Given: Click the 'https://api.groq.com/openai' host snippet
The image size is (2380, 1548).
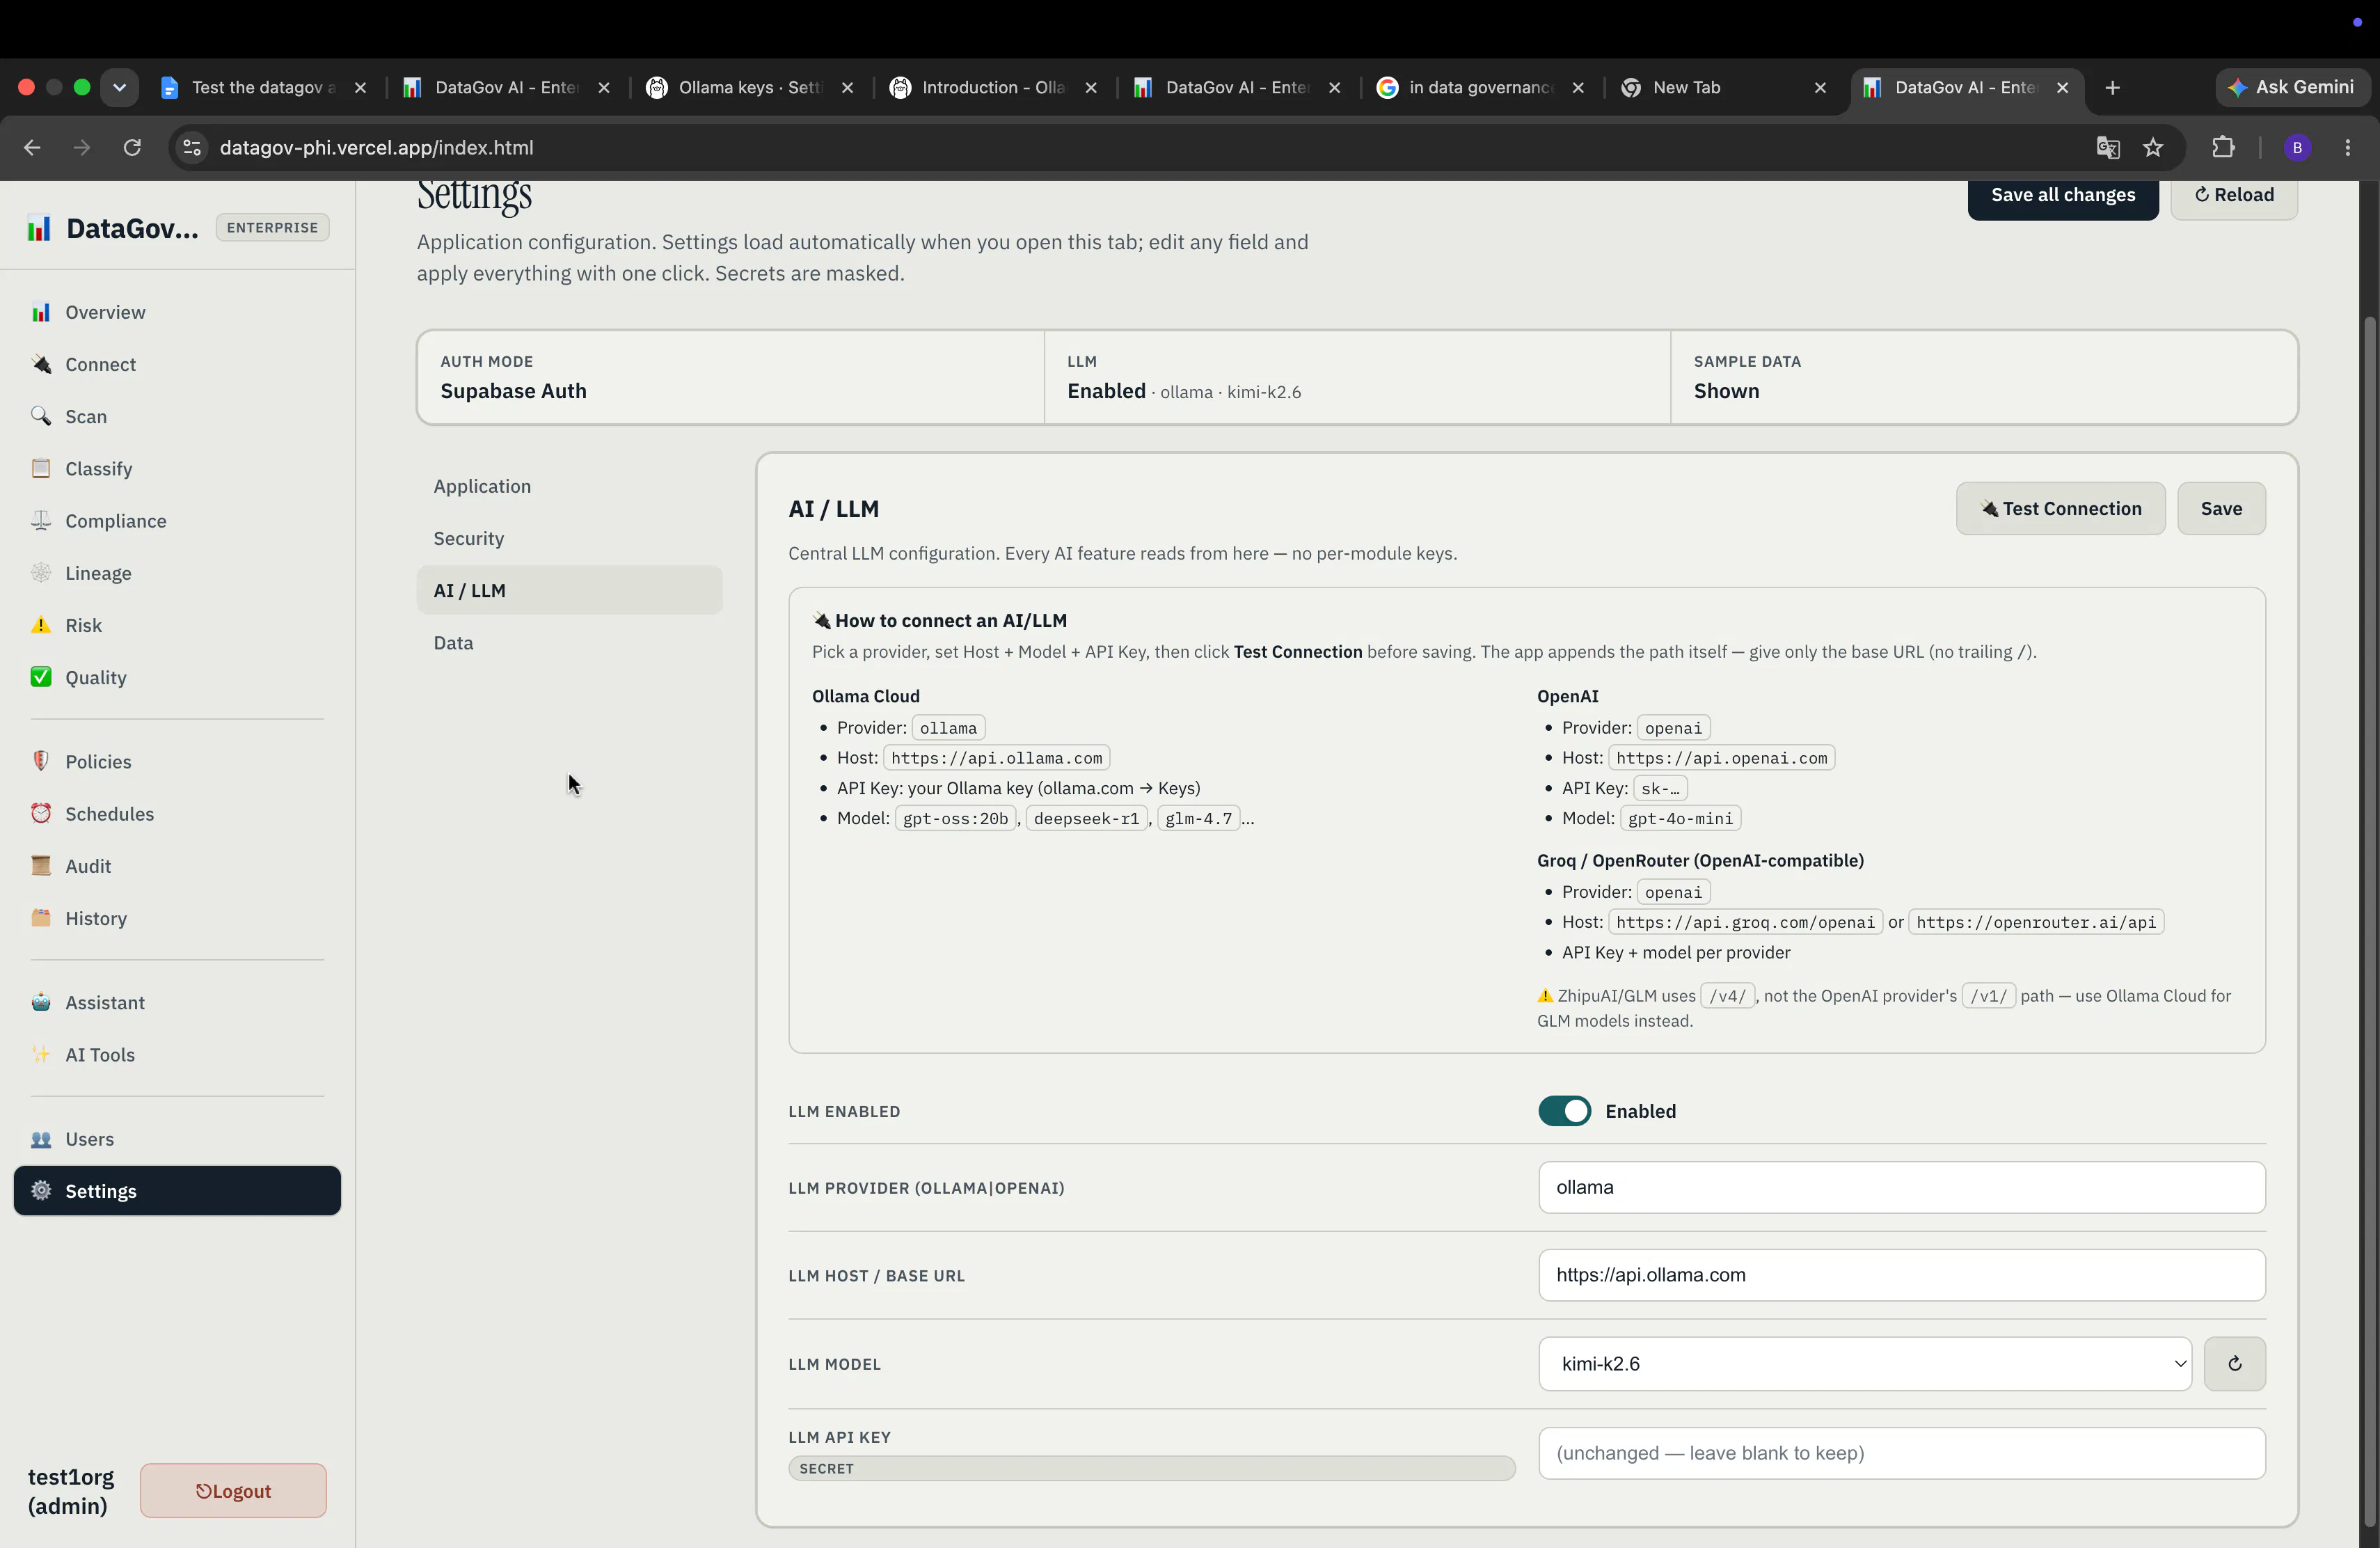Looking at the screenshot, I should 1745,922.
